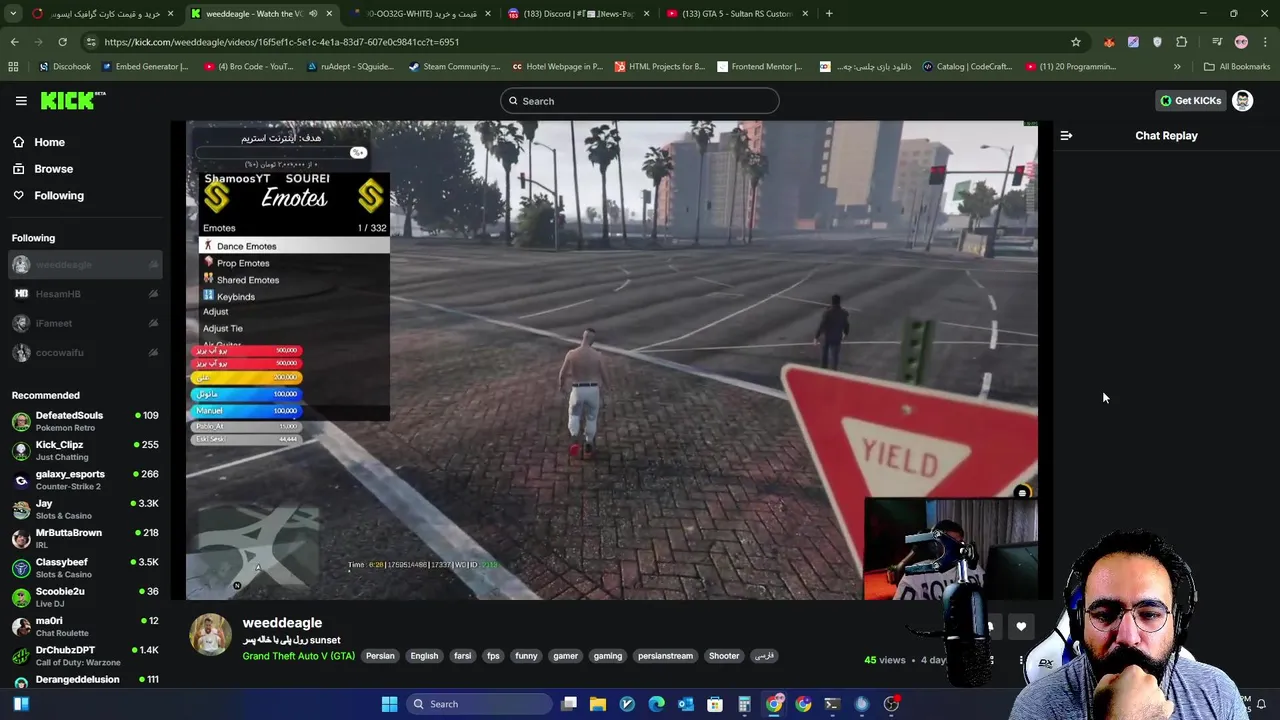Open Microsoft Edge from taskbar
The image size is (1280, 720).
point(656,704)
